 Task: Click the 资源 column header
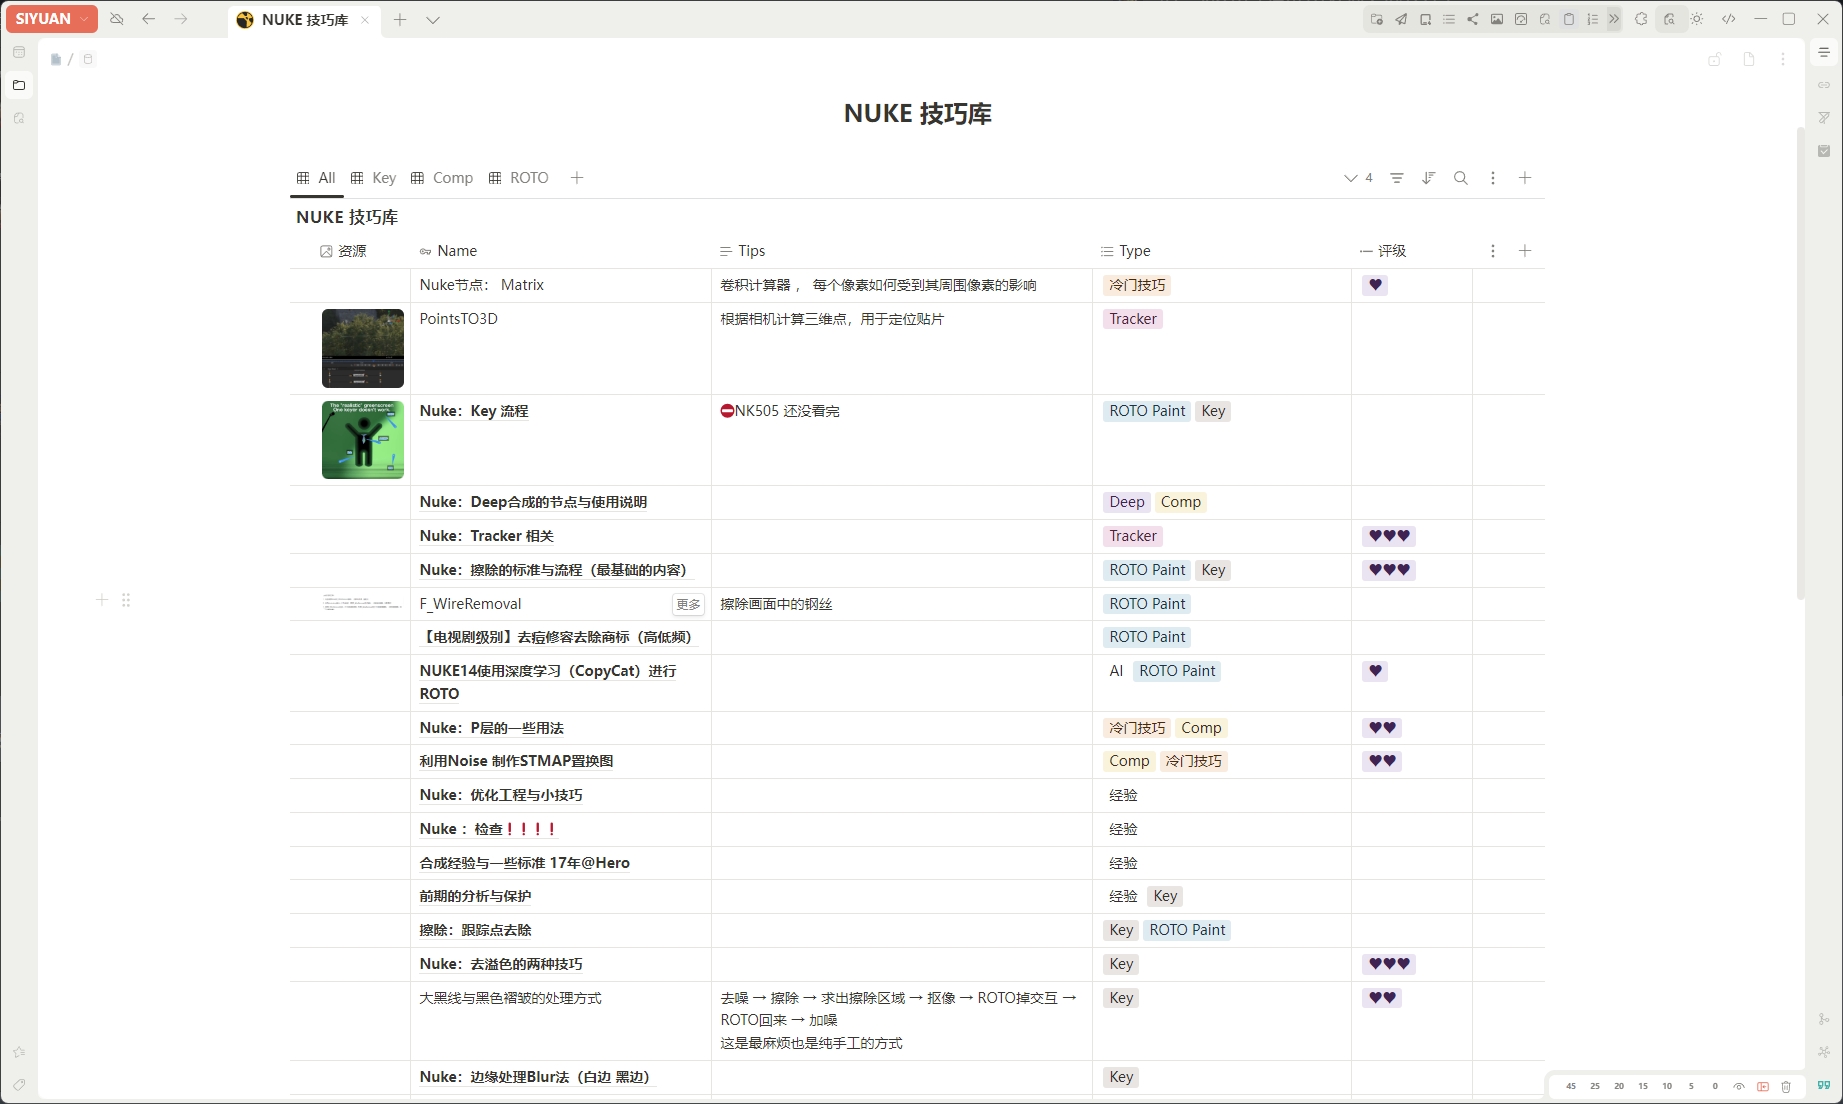[350, 251]
